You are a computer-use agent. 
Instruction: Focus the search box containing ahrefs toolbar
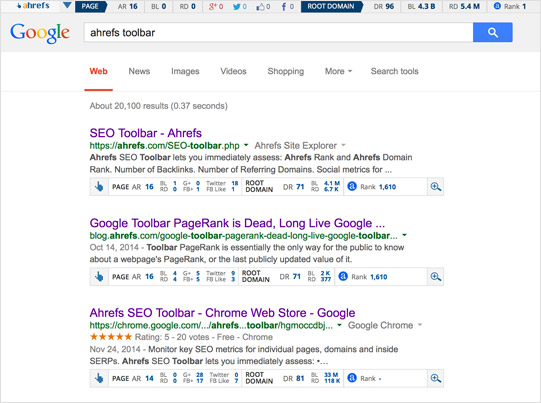(278, 32)
